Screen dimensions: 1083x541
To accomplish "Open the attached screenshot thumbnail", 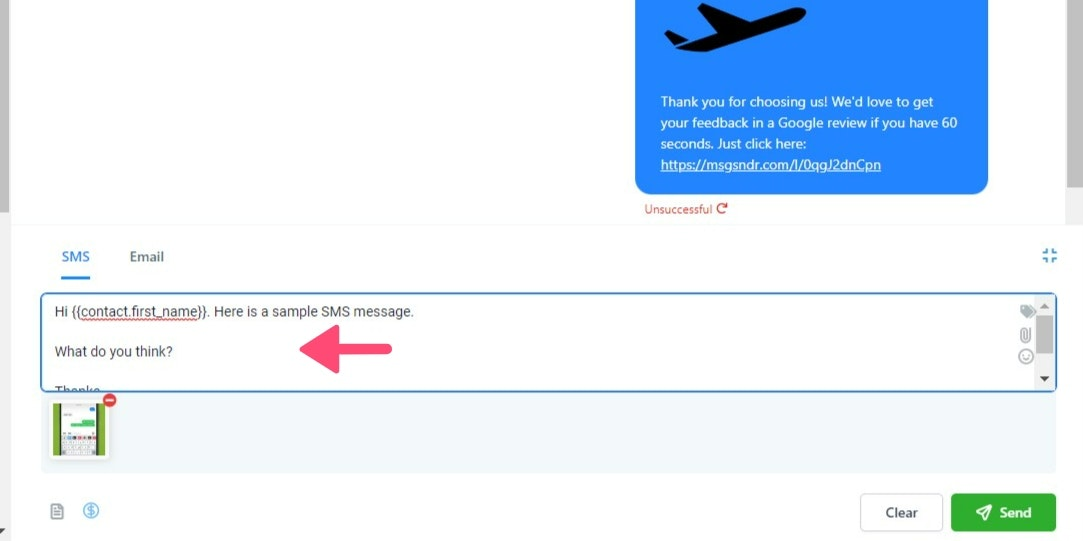I will (79, 429).
